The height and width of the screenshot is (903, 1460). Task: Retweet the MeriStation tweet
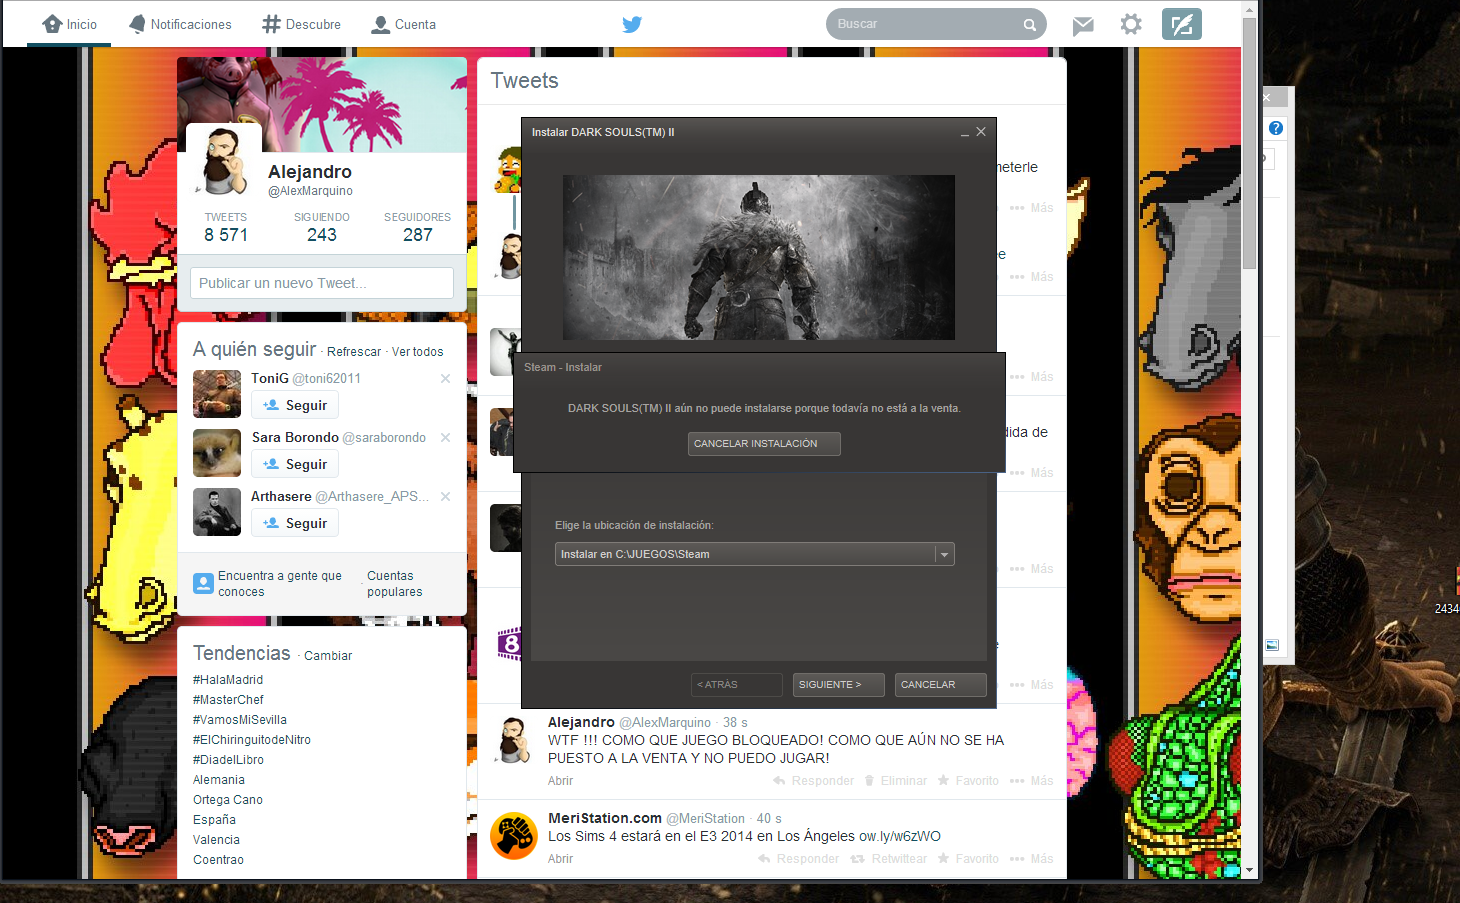tap(888, 859)
